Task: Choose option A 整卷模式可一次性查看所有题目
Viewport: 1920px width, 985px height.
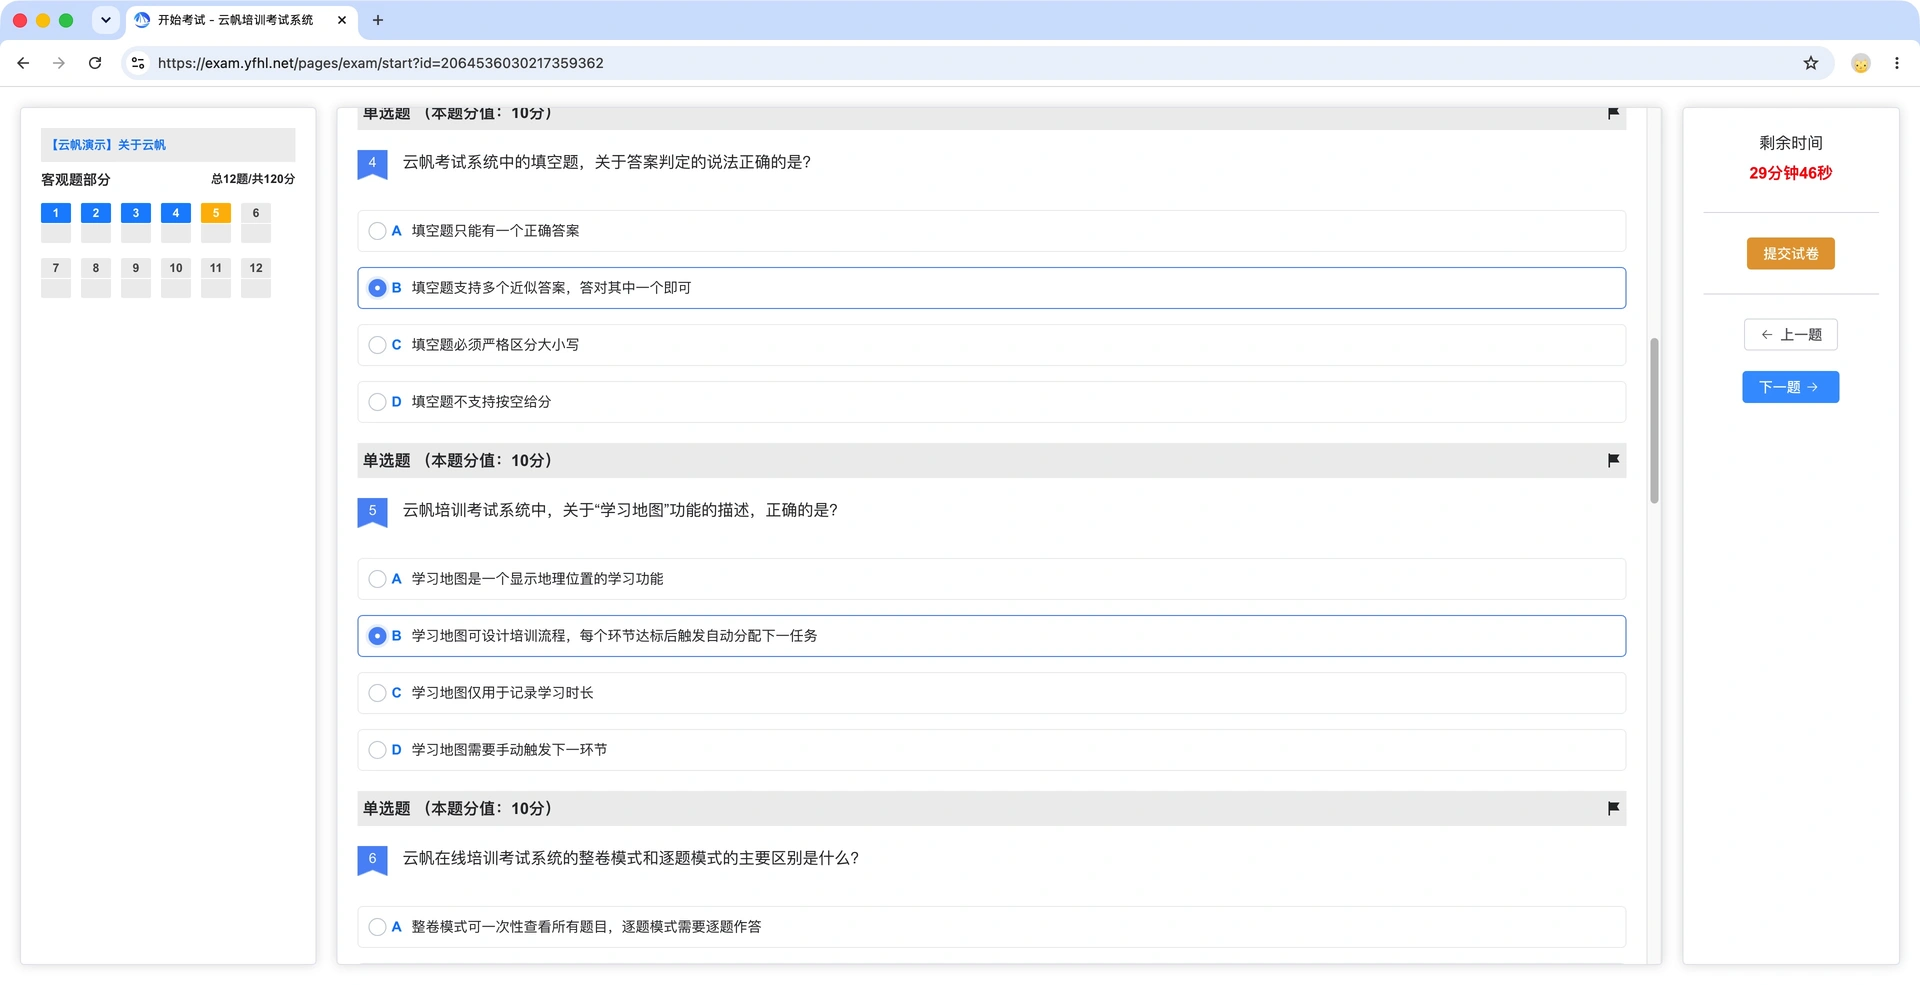Action: (x=991, y=927)
